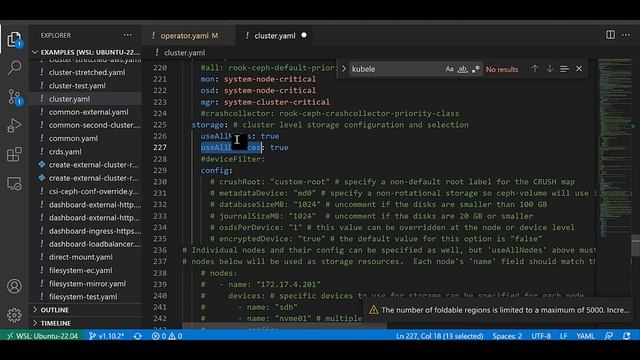This screenshot has width=640, height=360.
Task: Click the v1.10.2* branch in status bar
Action: pos(106,336)
